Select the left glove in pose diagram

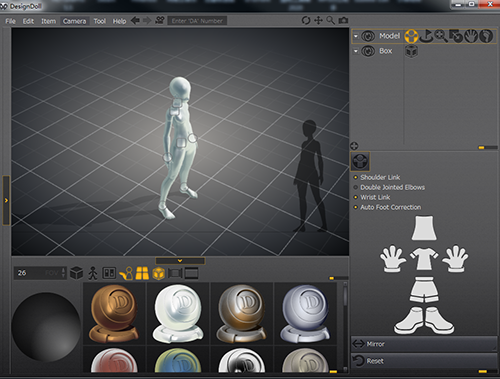393,259
